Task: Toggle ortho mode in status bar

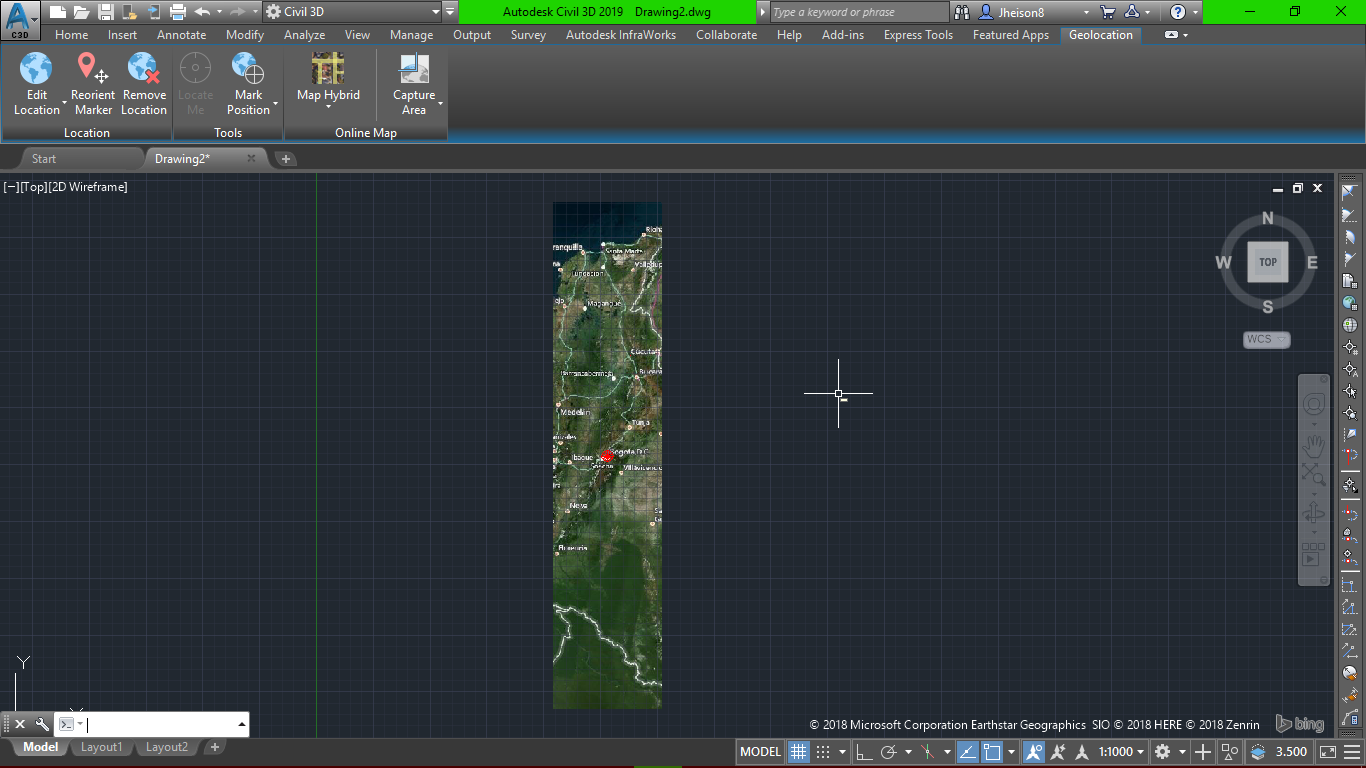Action: 867,752
